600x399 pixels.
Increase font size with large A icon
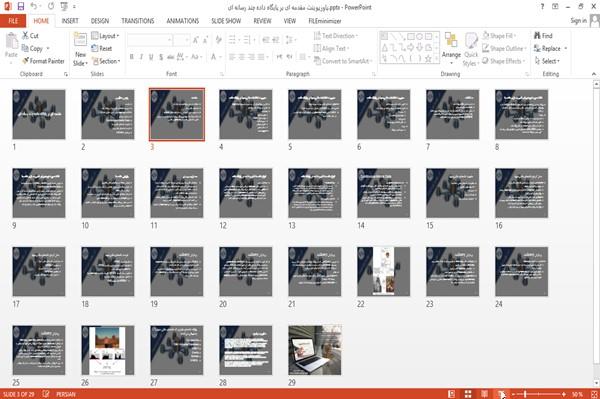click(x=196, y=39)
